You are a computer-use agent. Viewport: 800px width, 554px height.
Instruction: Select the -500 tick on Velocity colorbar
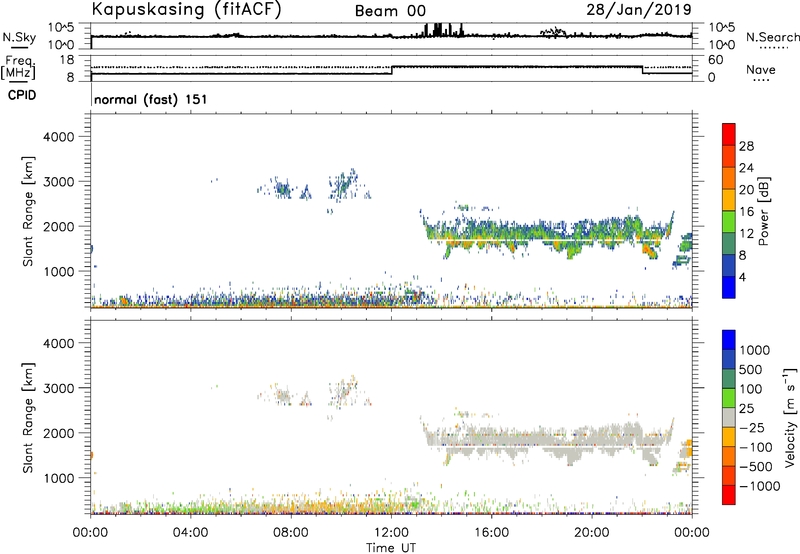point(756,467)
